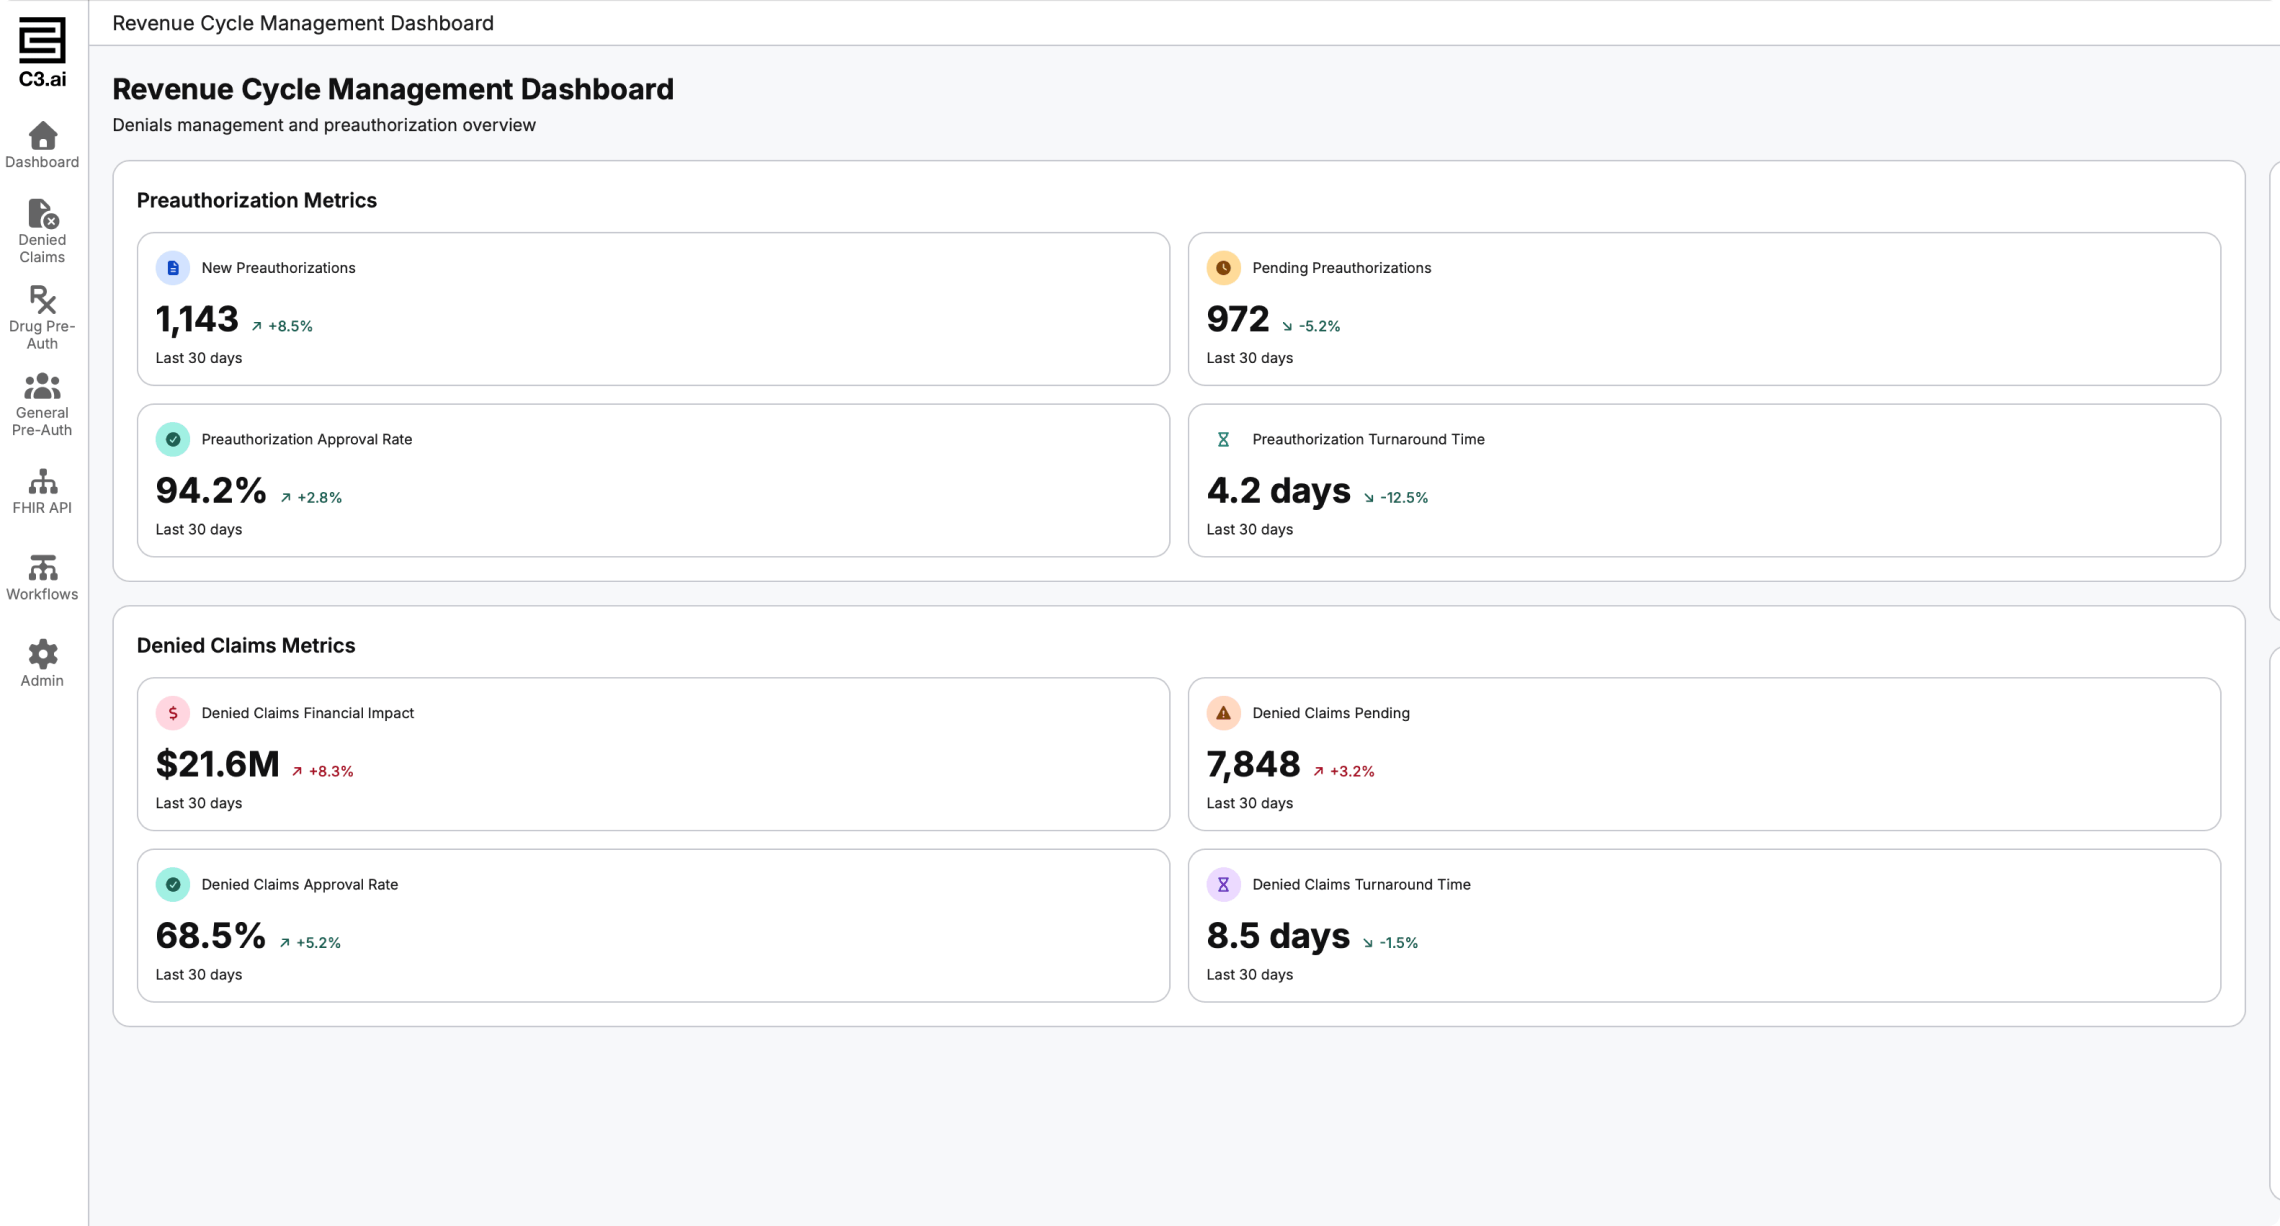Click down-arrow trend beside 4.2 days
Screen dimensions: 2280x1226
click(1368, 498)
